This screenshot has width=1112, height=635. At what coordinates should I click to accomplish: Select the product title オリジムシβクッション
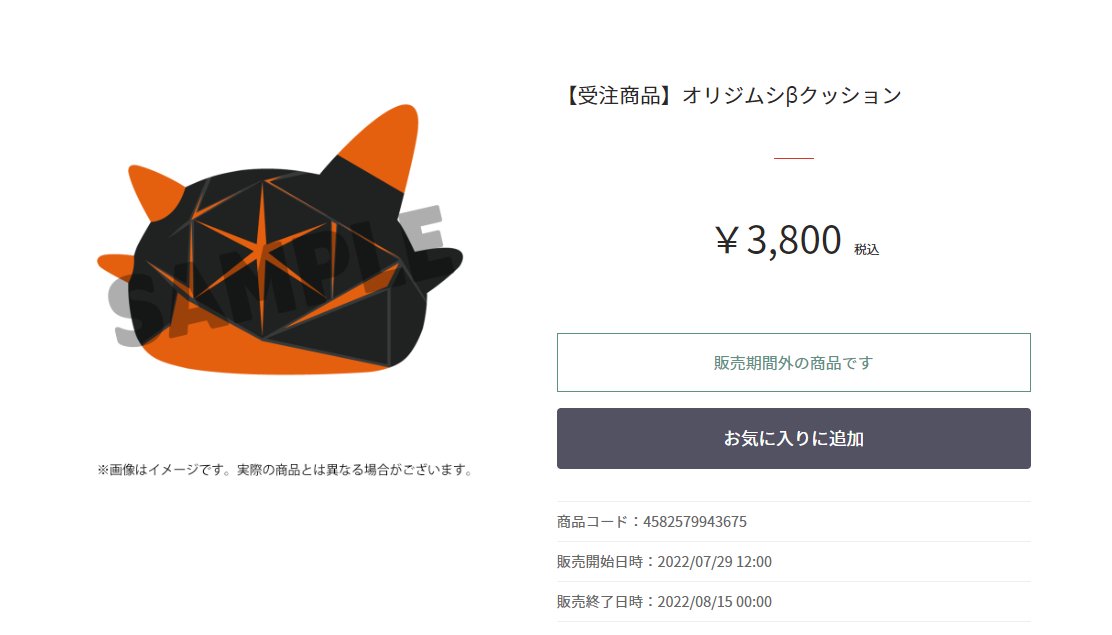click(791, 95)
